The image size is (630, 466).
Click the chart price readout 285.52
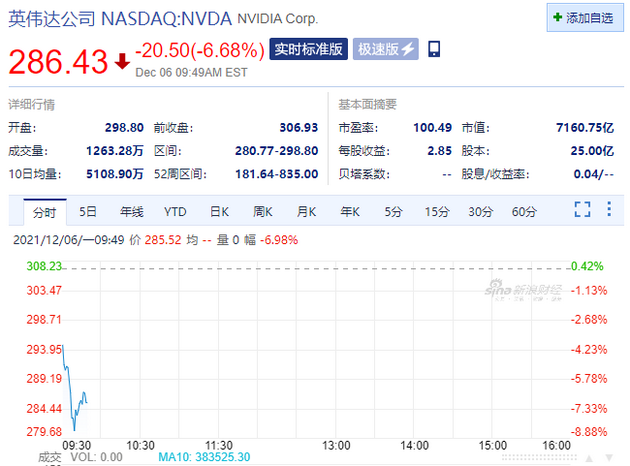163,240
